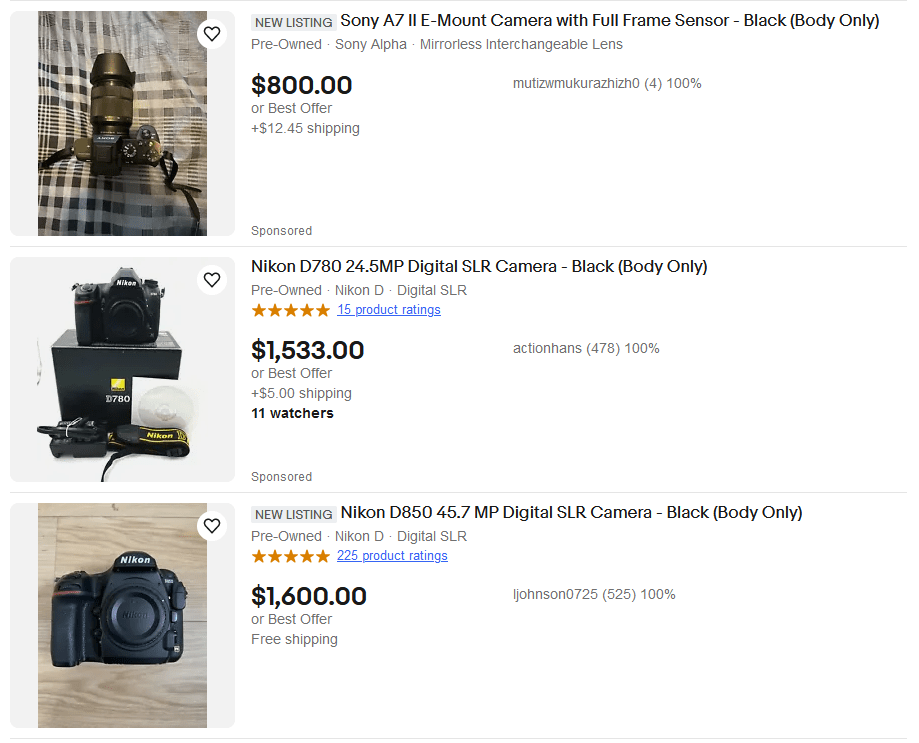Click seller ljohnson0725 feedback info
Image resolution: width=919 pixels, height=743 pixels.
(594, 595)
